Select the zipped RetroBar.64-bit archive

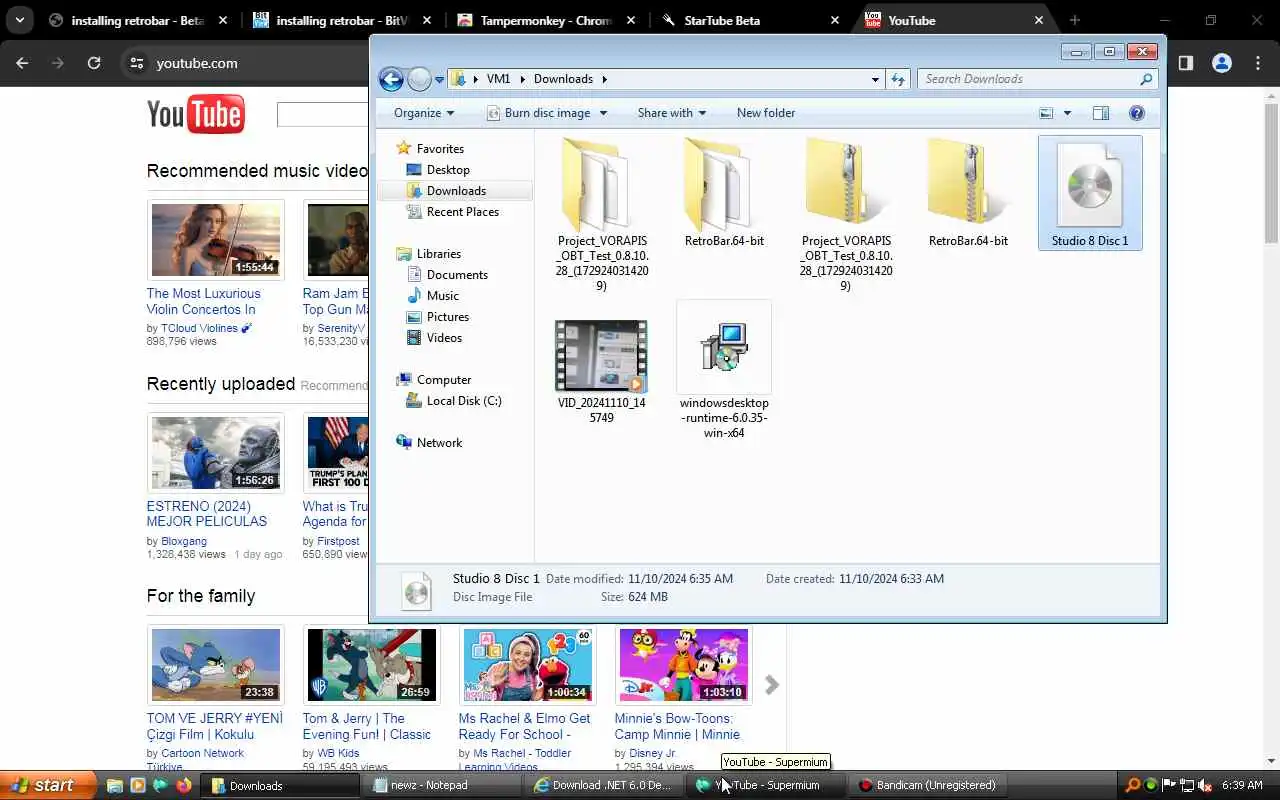[968, 185]
